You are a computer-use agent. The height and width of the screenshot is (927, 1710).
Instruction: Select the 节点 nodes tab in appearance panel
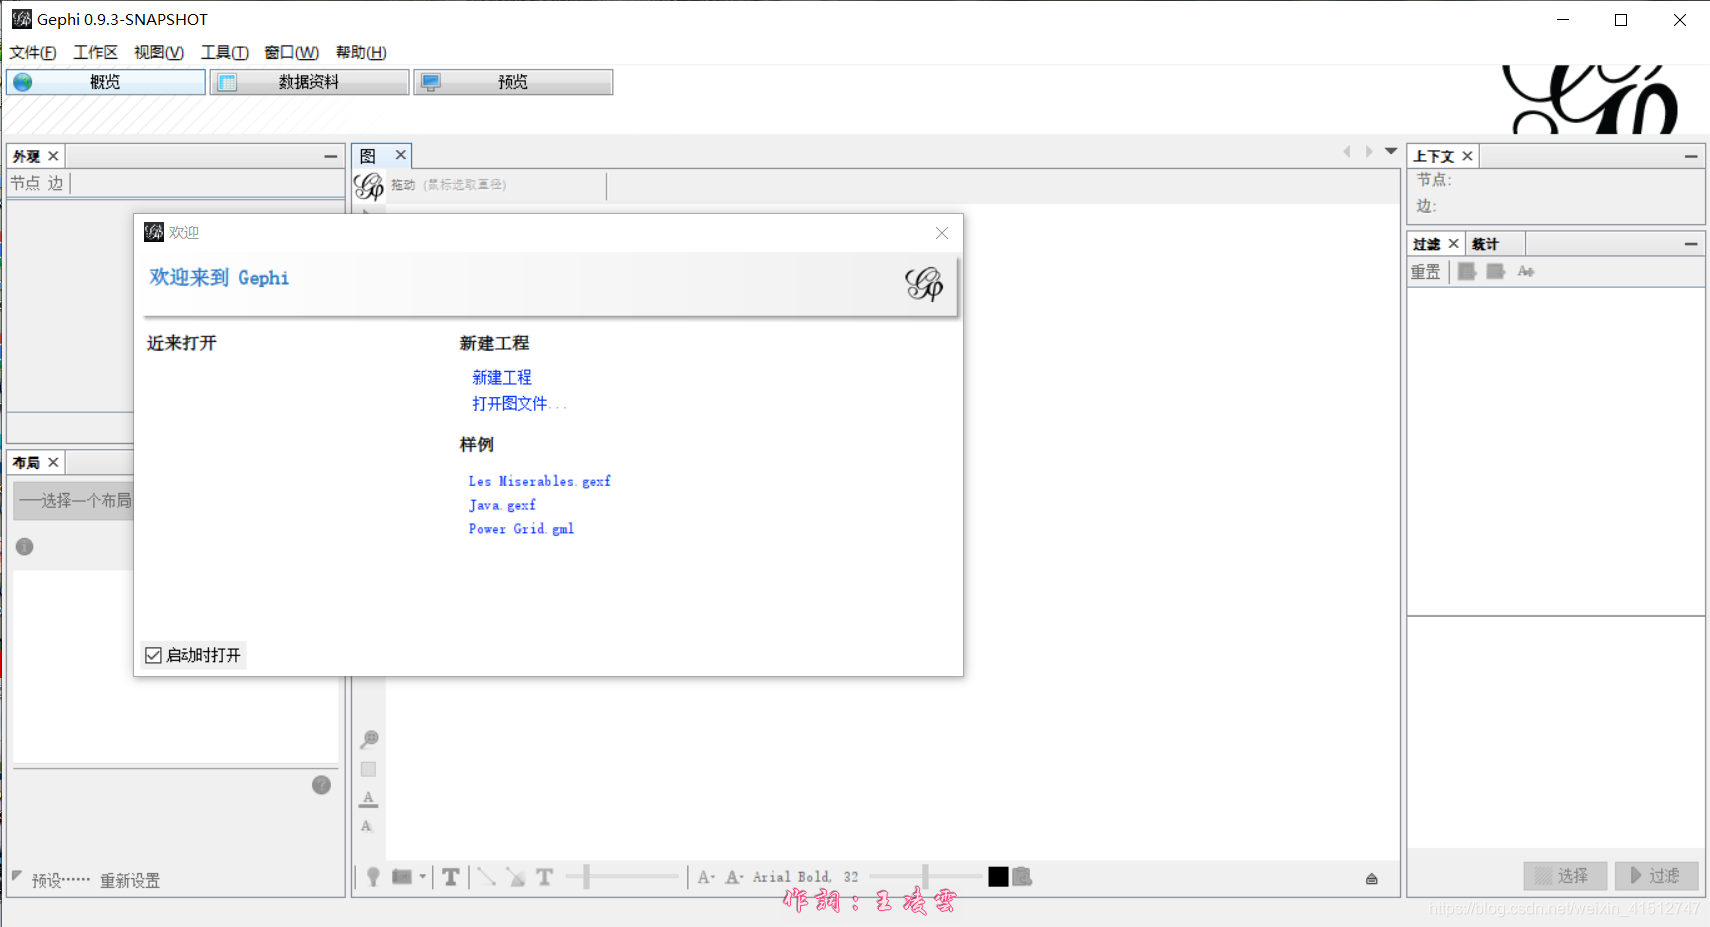[25, 183]
